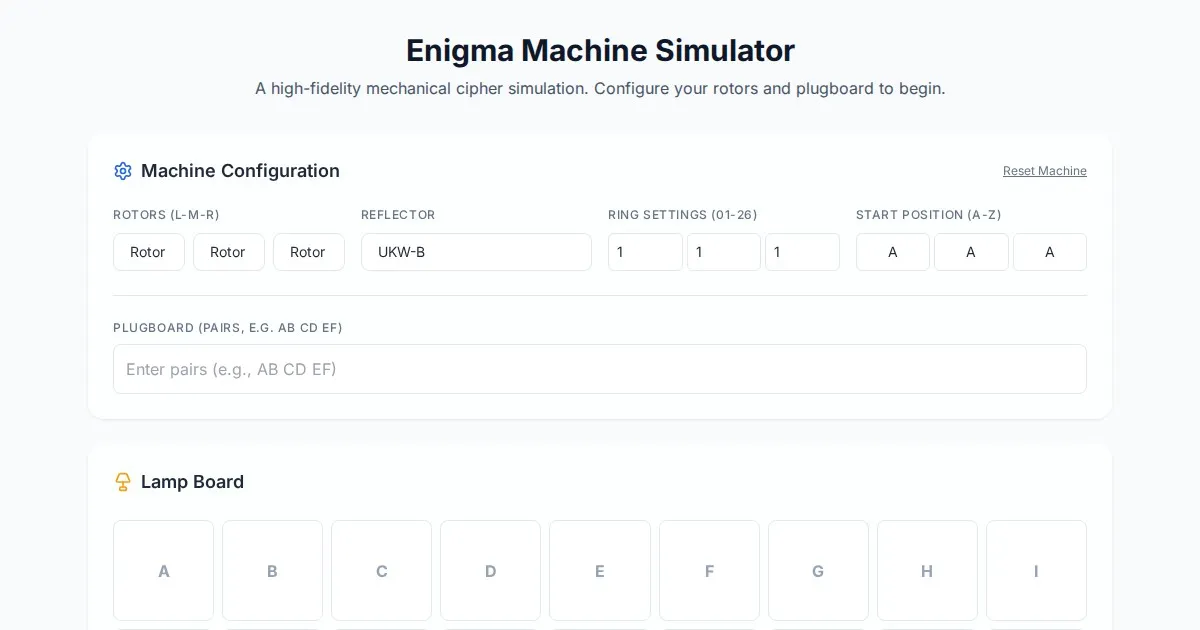Click lamp A on the Lamp Board
This screenshot has width=1200, height=630.
click(164, 571)
